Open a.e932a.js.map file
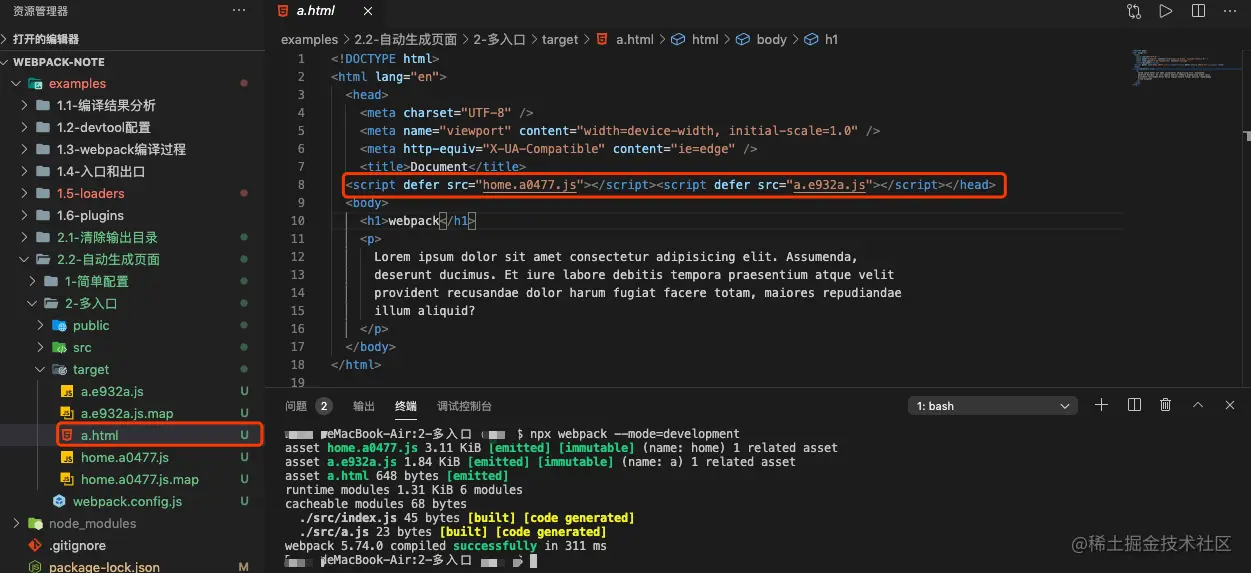The height and width of the screenshot is (573, 1251). [127, 413]
